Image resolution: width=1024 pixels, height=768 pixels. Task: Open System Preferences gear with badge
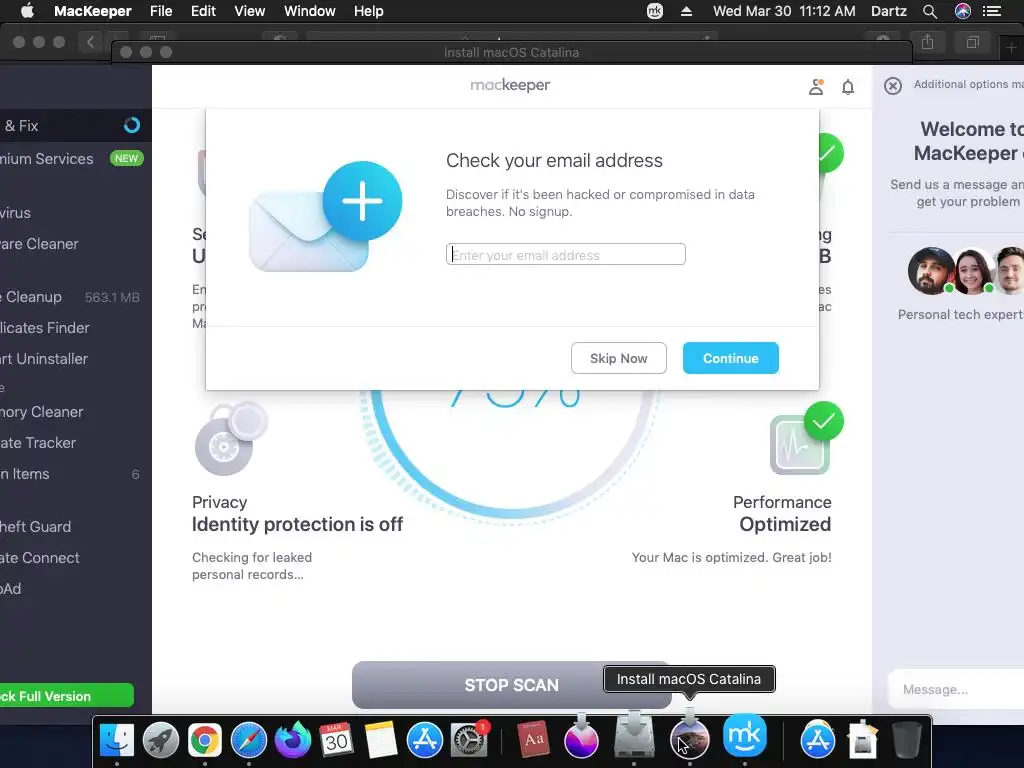click(x=469, y=741)
